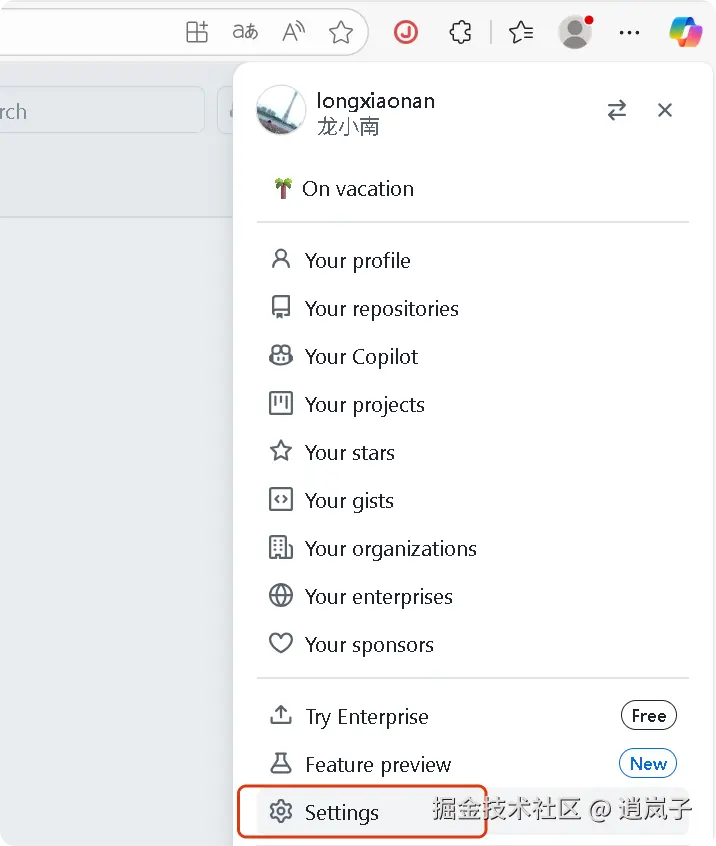The width and height of the screenshot is (716, 846).
Task: Go to Your repositories
Action: [381, 309]
